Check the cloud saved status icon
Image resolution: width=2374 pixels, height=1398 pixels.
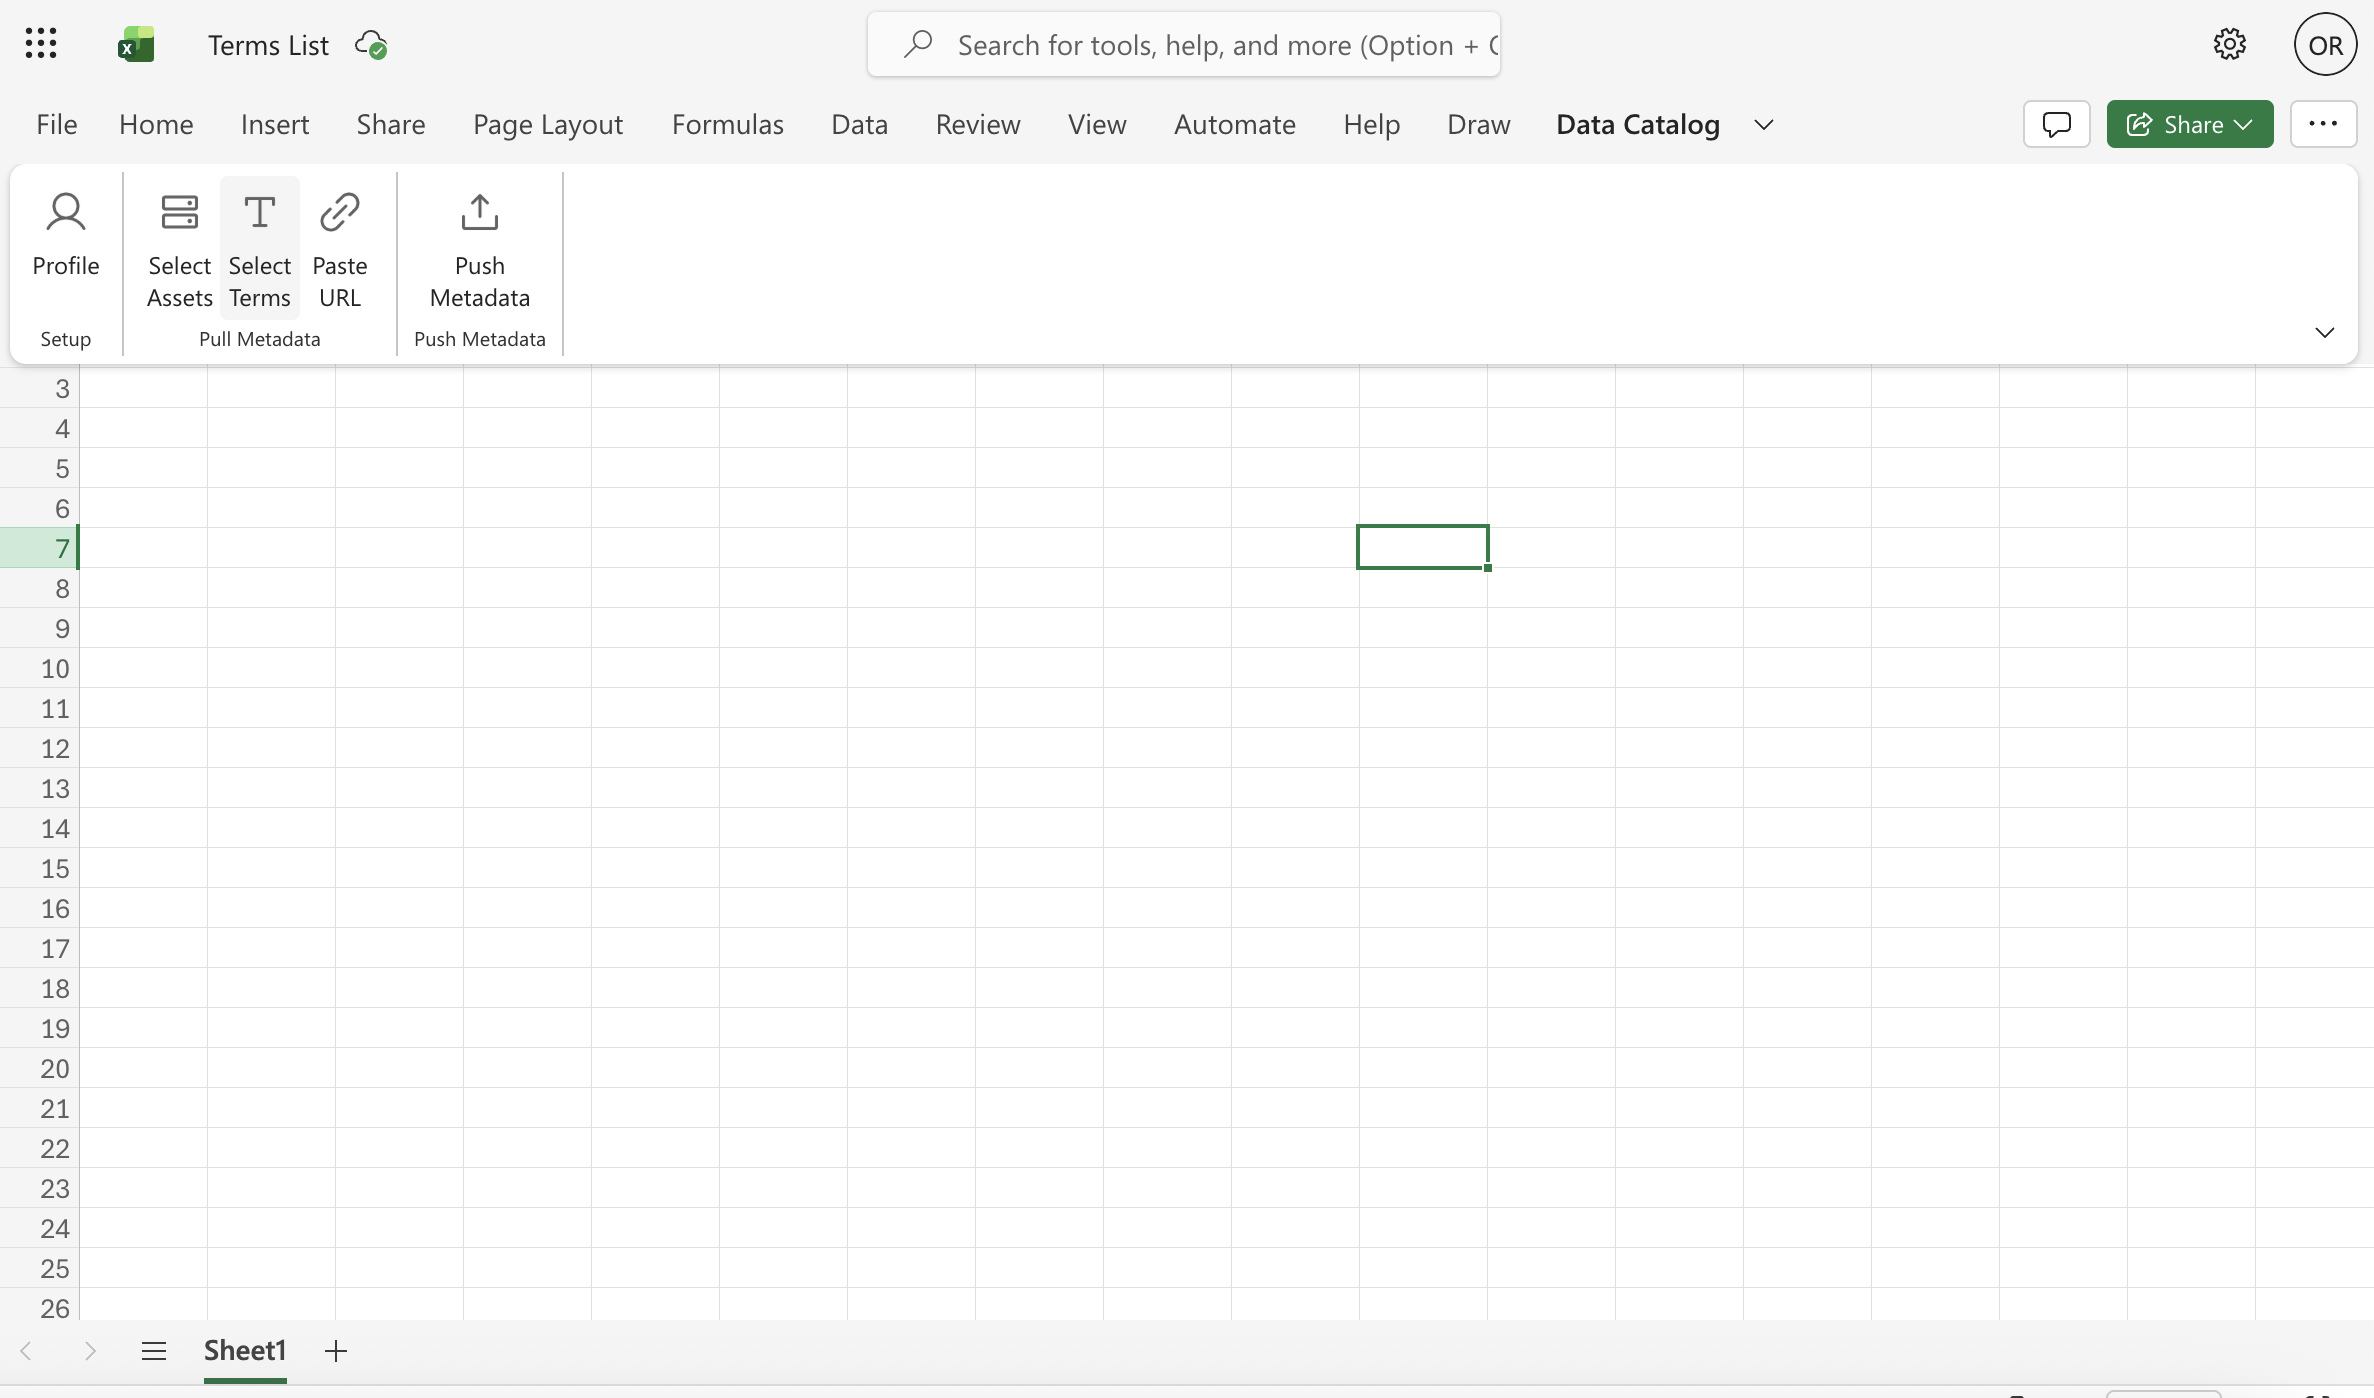(371, 45)
